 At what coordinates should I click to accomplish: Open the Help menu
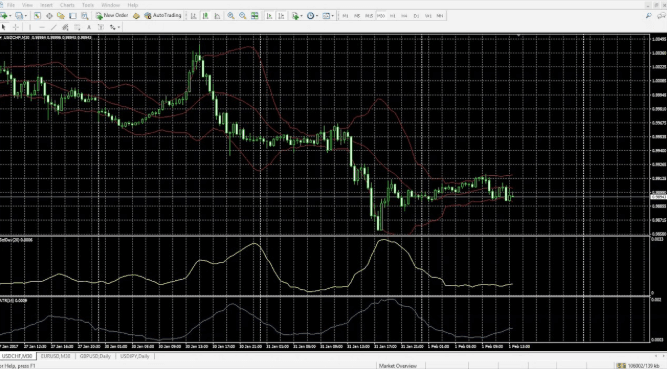coord(133,5)
